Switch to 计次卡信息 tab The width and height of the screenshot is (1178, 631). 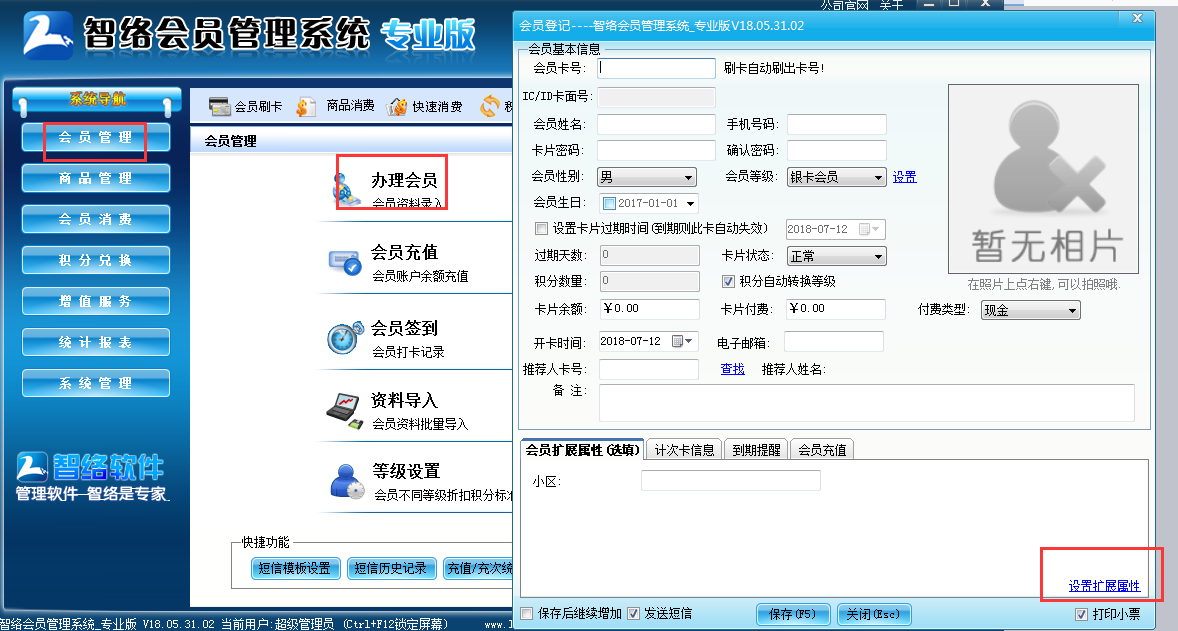684,450
